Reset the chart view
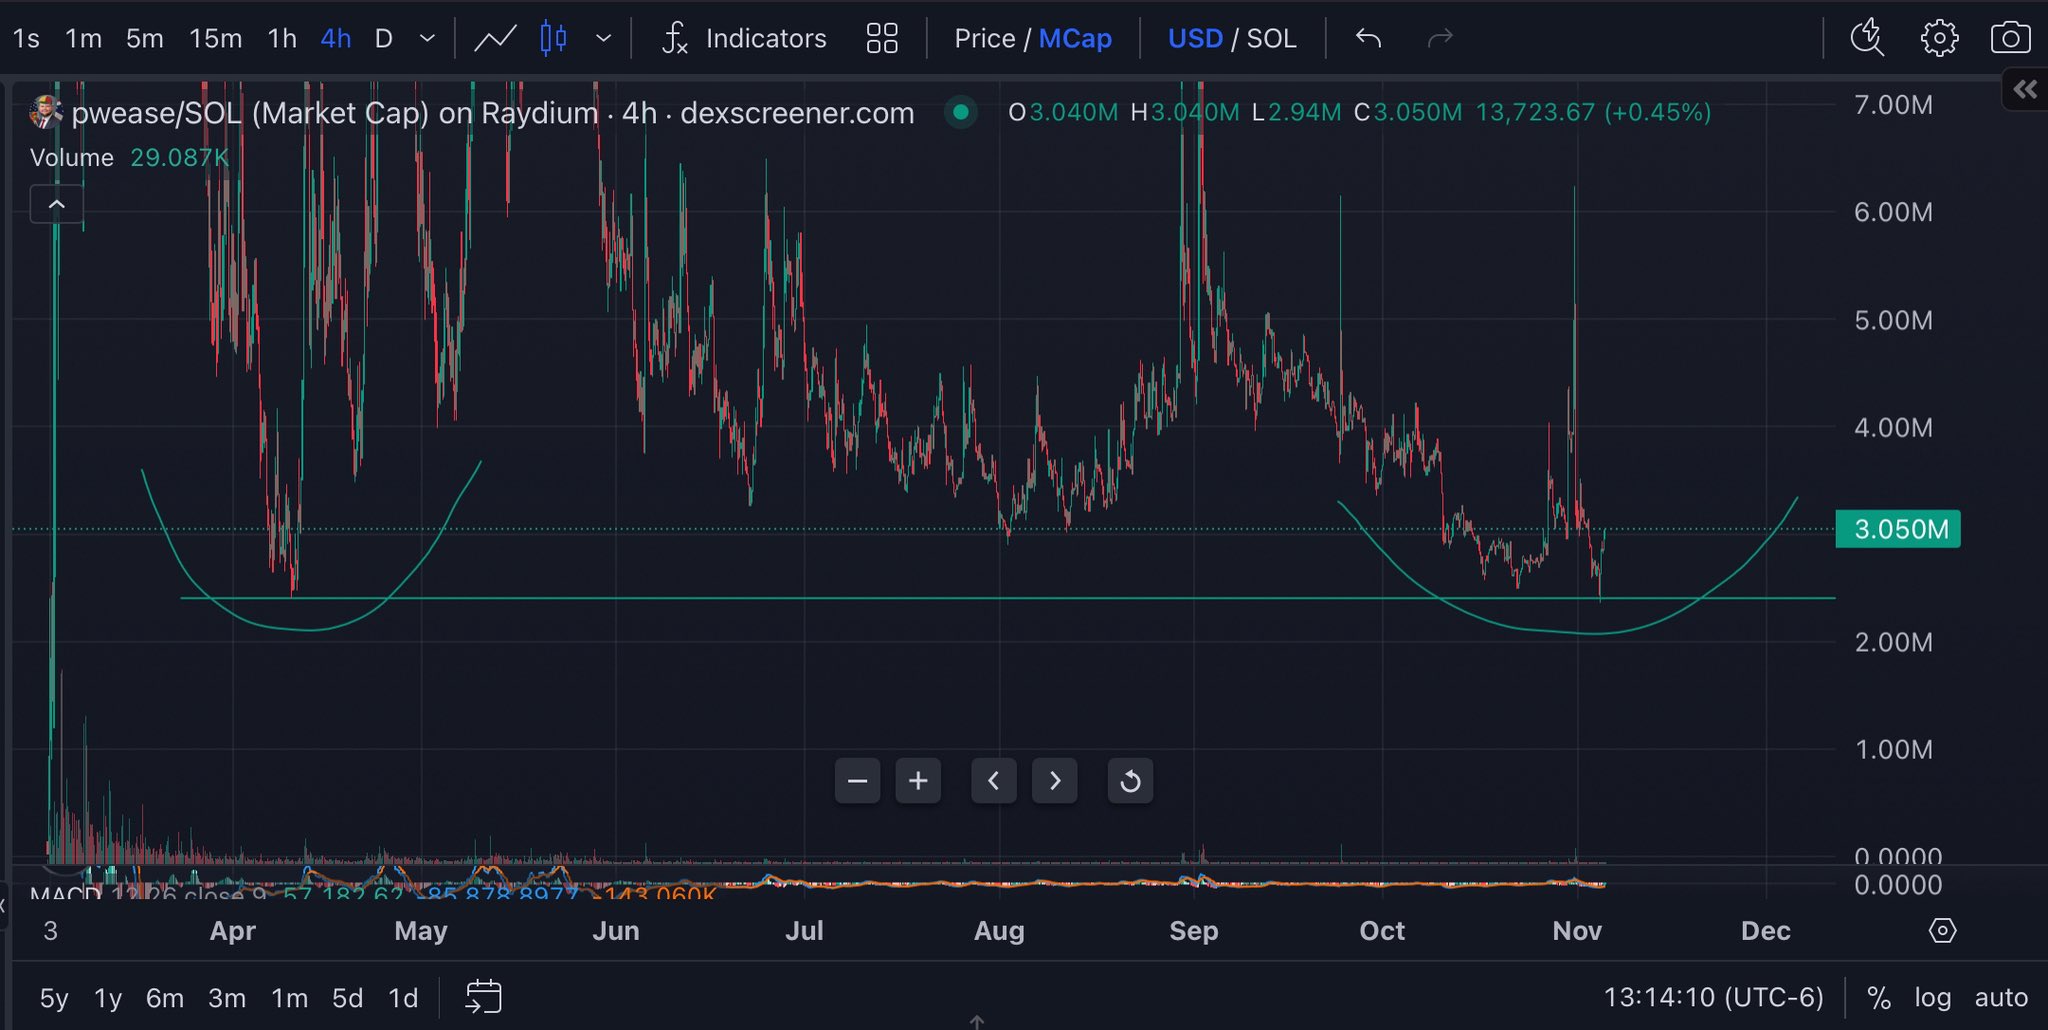The height and width of the screenshot is (1030, 2048). [1130, 781]
